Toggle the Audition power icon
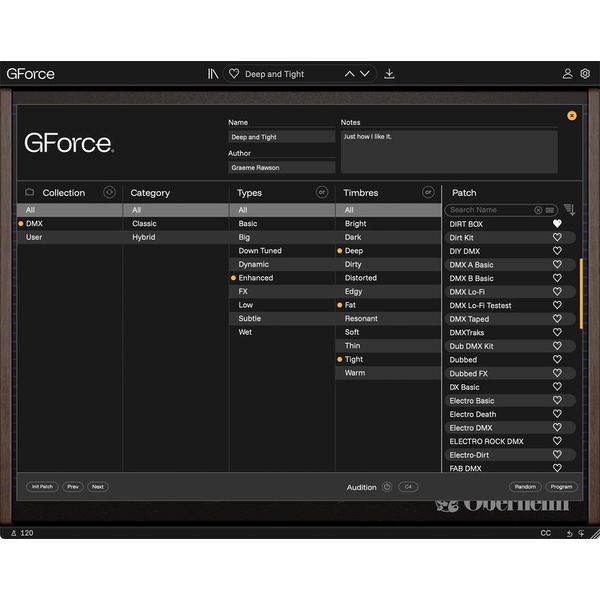 [387, 487]
